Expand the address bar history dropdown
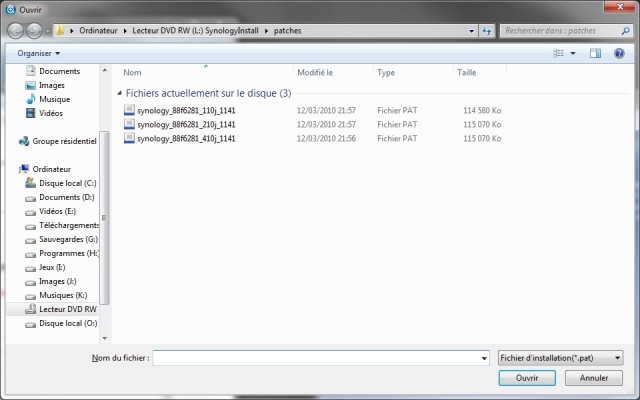Screen dimensions: 640x400 471,31
